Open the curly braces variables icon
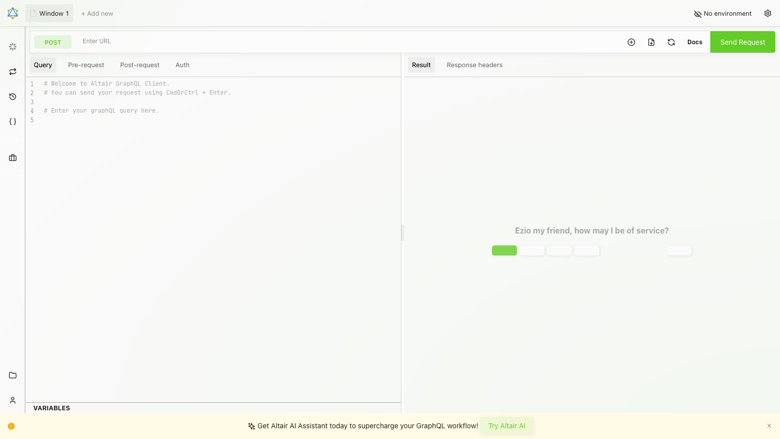780x439 pixels. coord(13,121)
